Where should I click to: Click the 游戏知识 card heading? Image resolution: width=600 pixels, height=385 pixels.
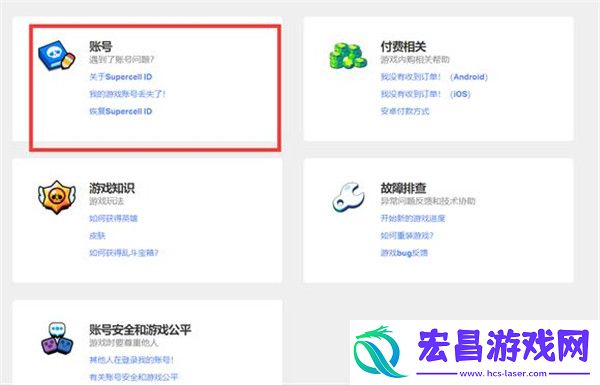(112, 188)
